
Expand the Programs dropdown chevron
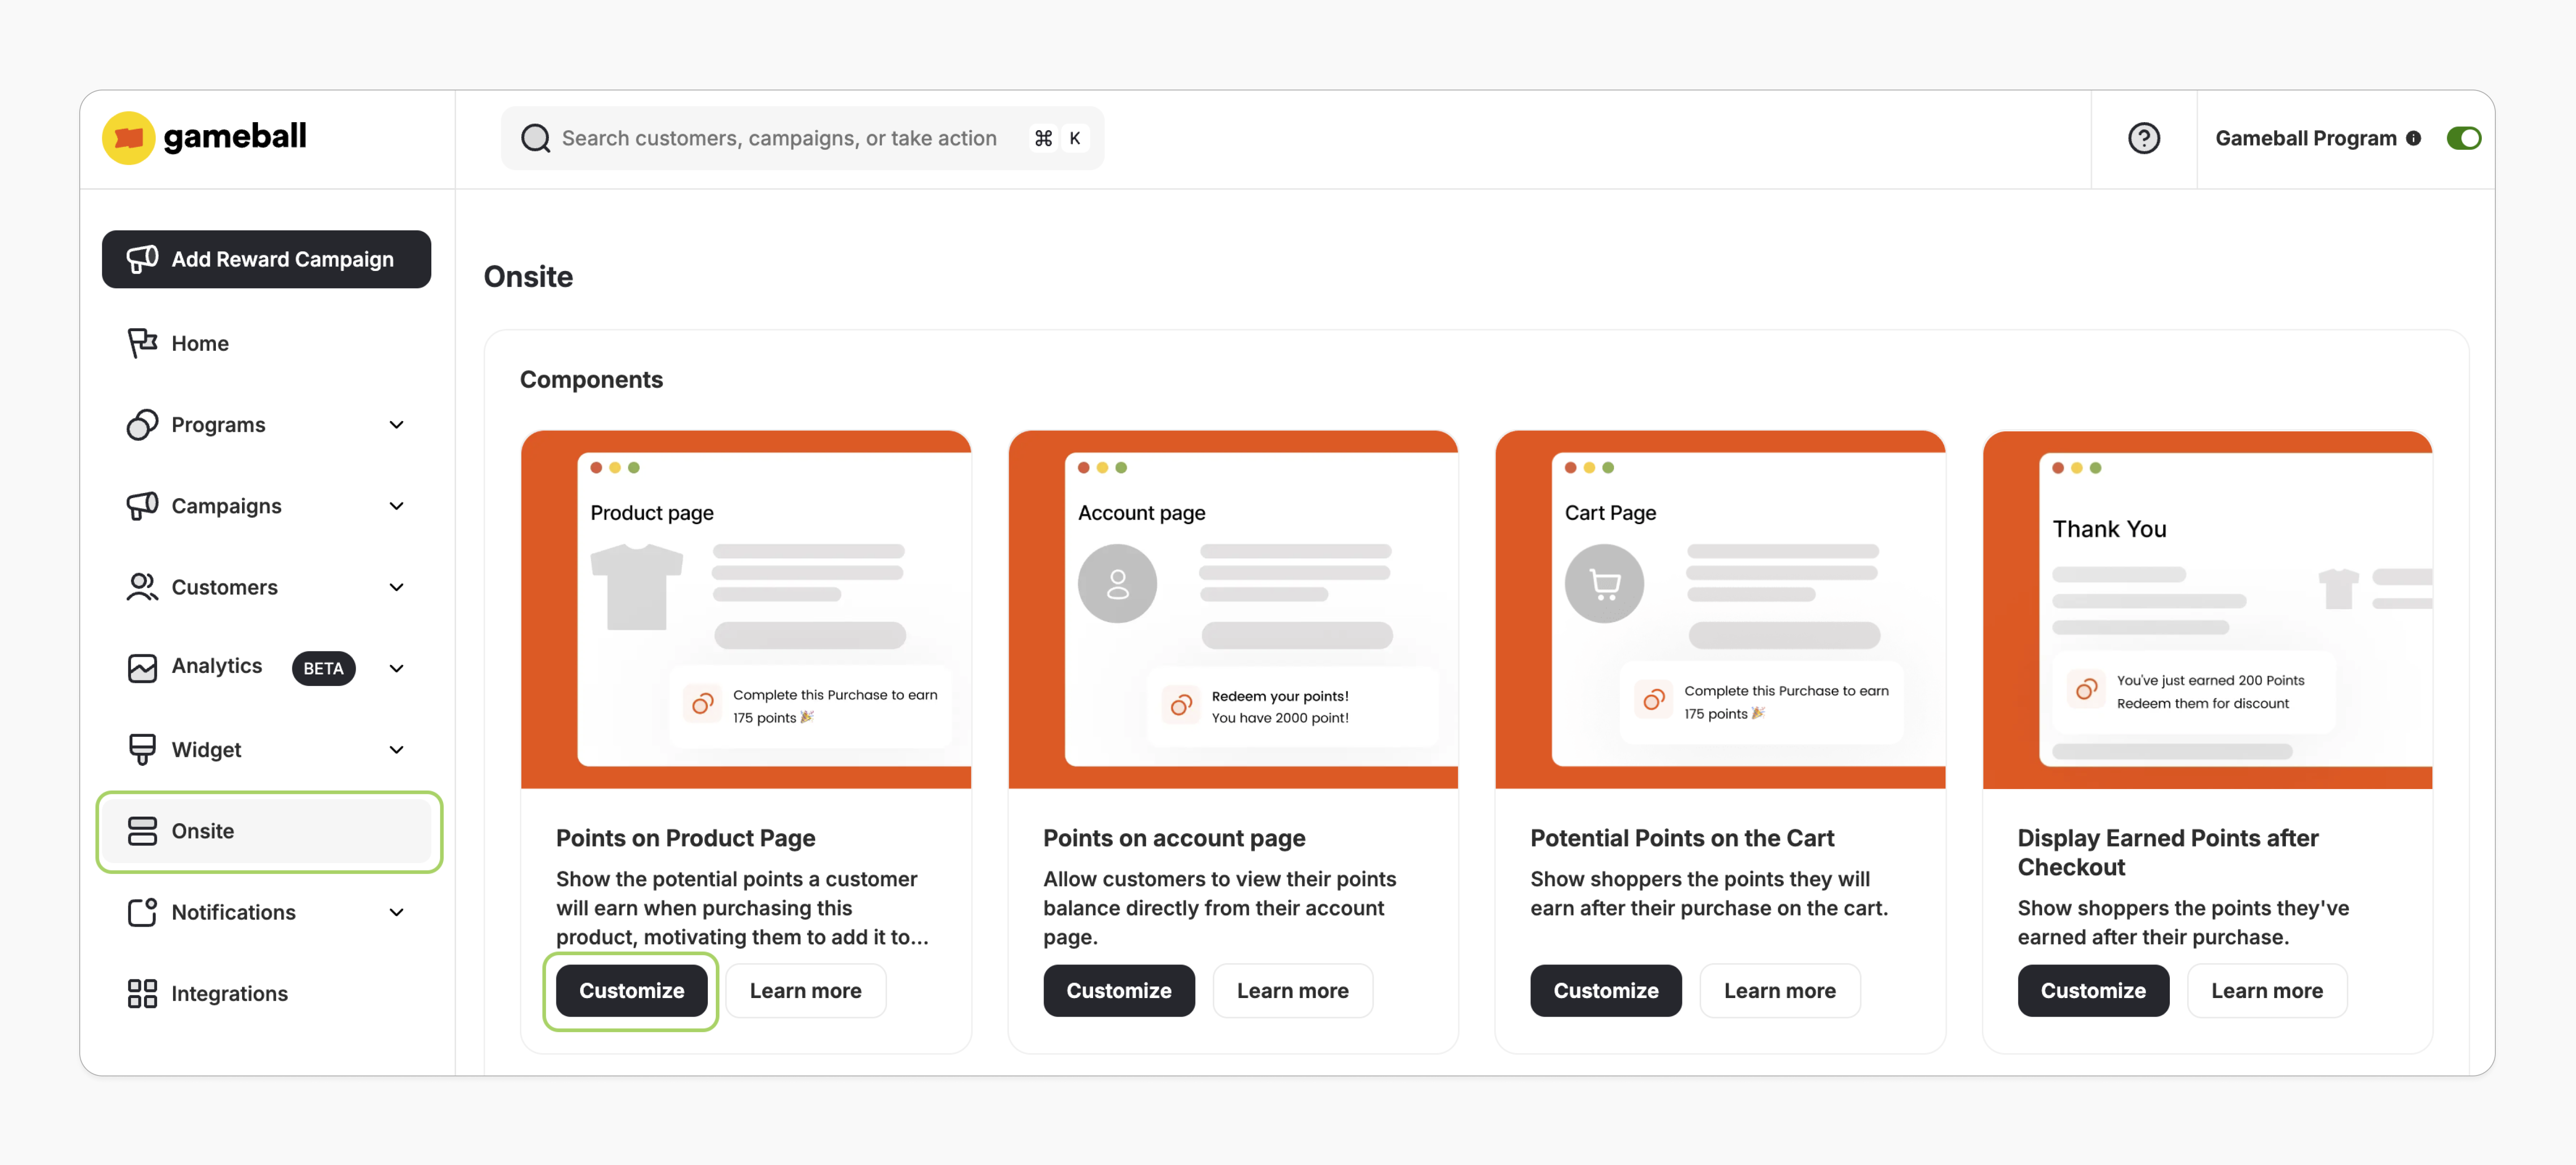[x=397, y=425]
